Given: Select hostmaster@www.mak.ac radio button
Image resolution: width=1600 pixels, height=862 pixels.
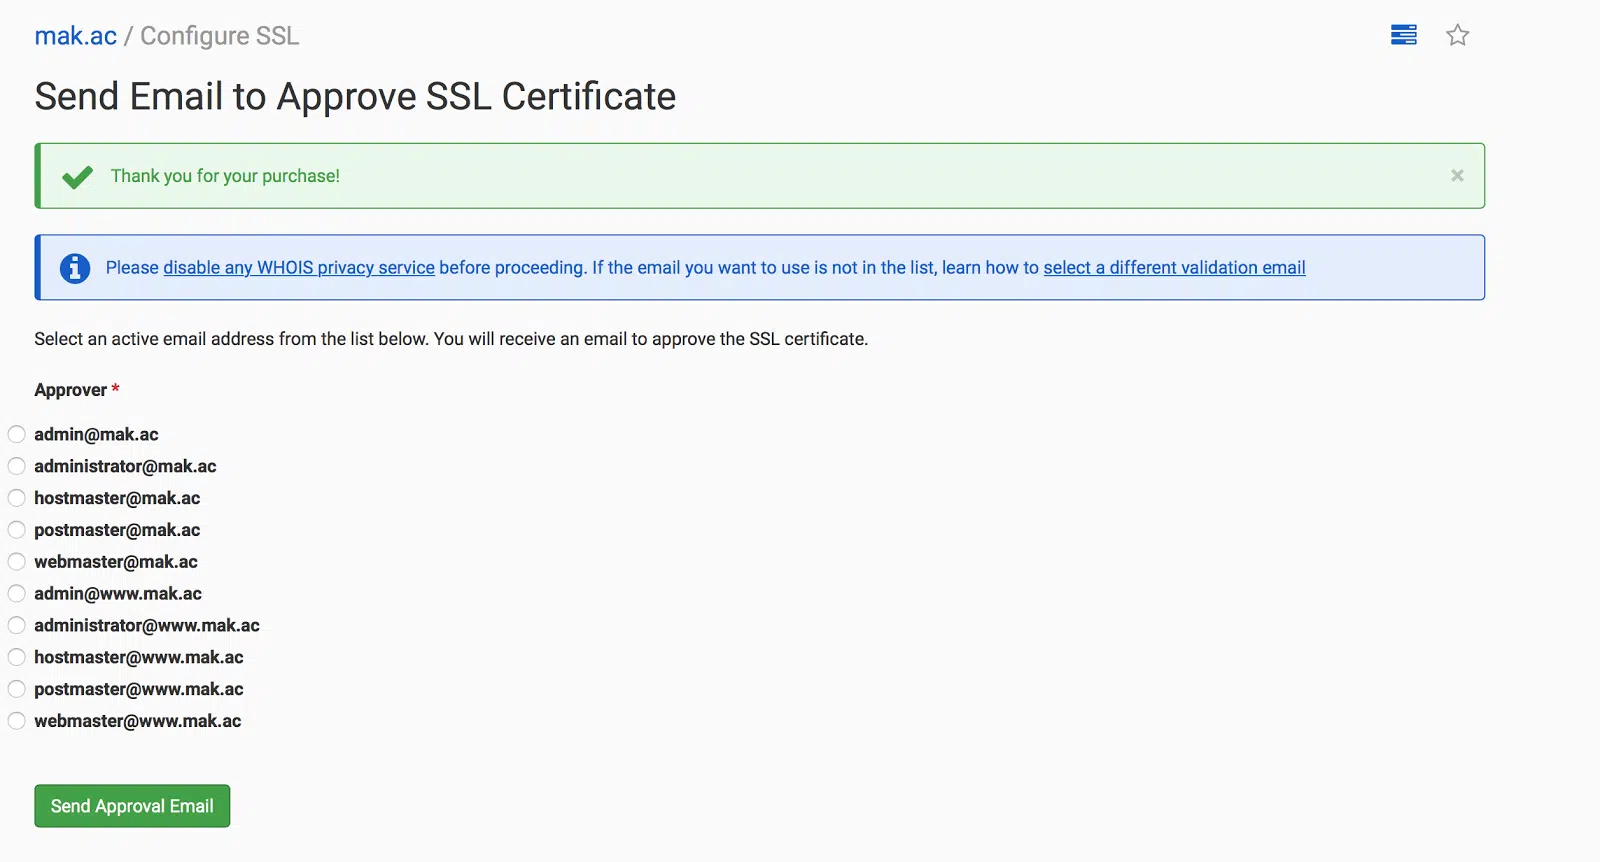Looking at the screenshot, I should pos(17,658).
